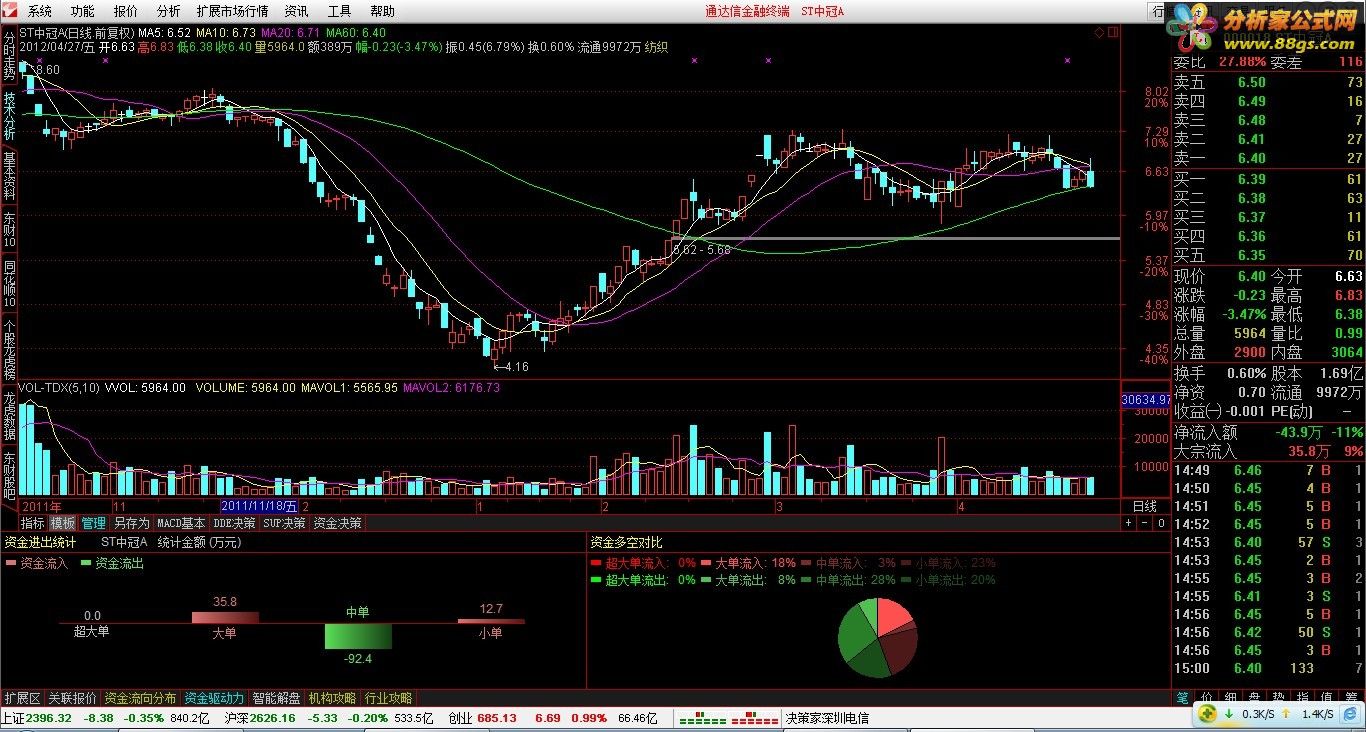Select the 笔 tick tab in quote panel
The height and width of the screenshot is (732, 1366).
click(1182, 697)
